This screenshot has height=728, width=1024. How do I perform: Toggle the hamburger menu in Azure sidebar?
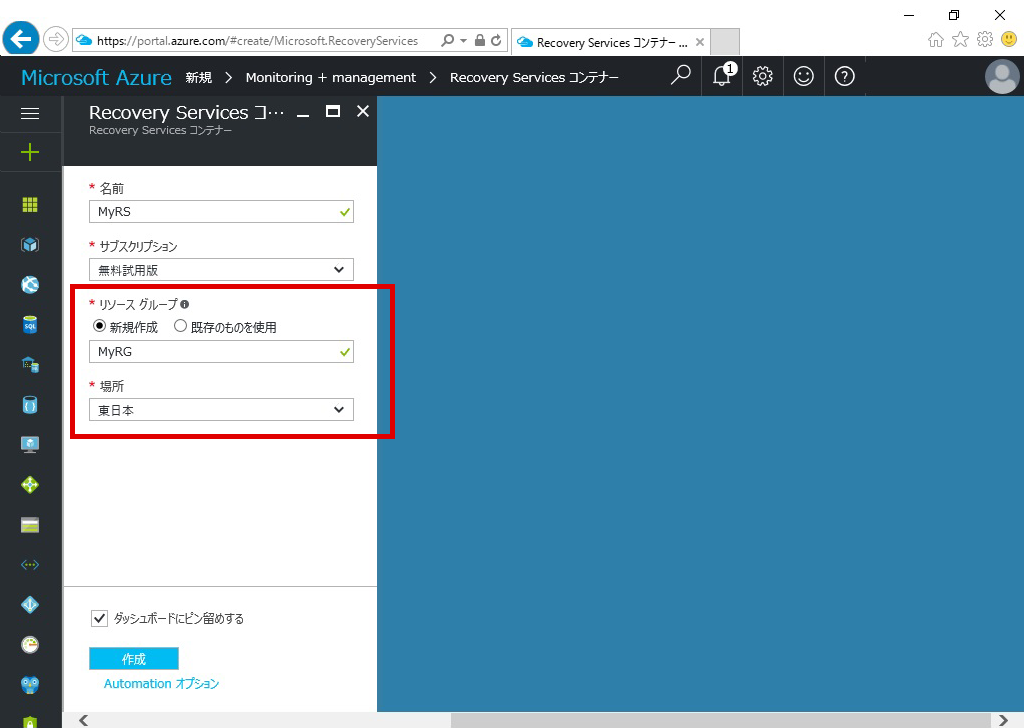click(x=30, y=114)
